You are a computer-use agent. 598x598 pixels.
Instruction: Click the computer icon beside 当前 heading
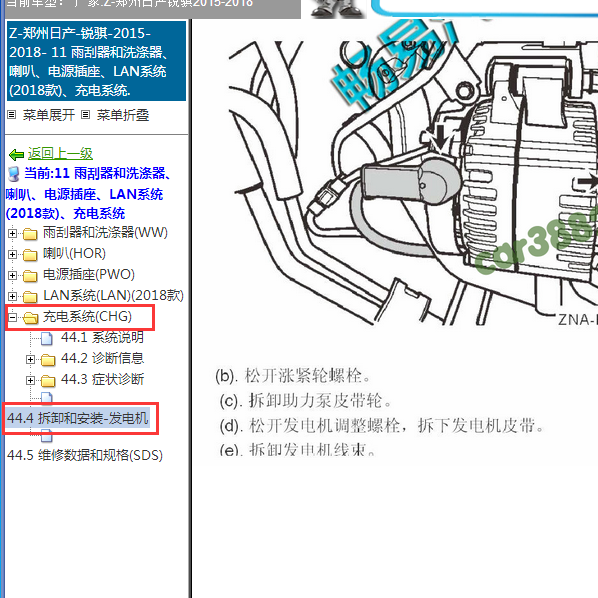click(14, 174)
